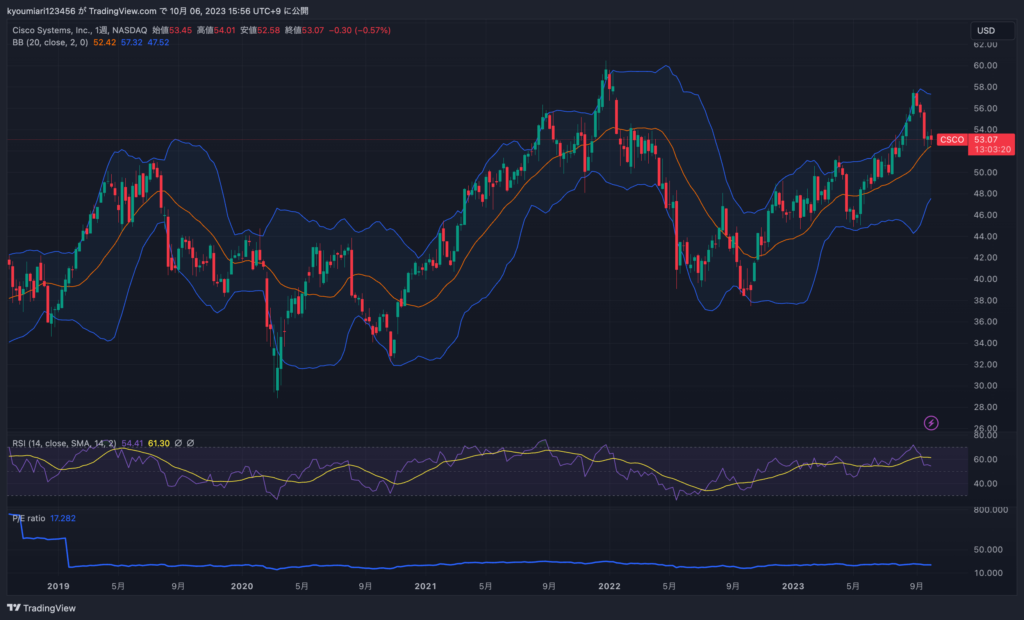Click the 2022 label on time axis
The image size is (1024, 620).
point(609,586)
